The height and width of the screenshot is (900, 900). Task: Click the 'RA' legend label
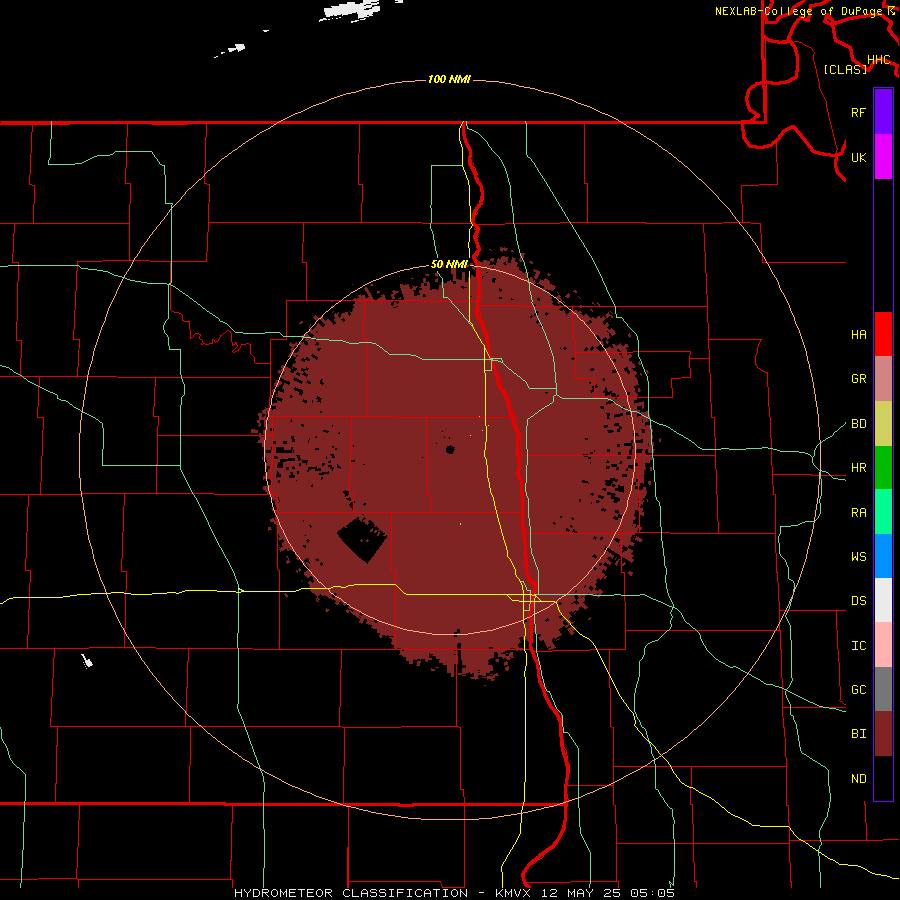click(858, 513)
